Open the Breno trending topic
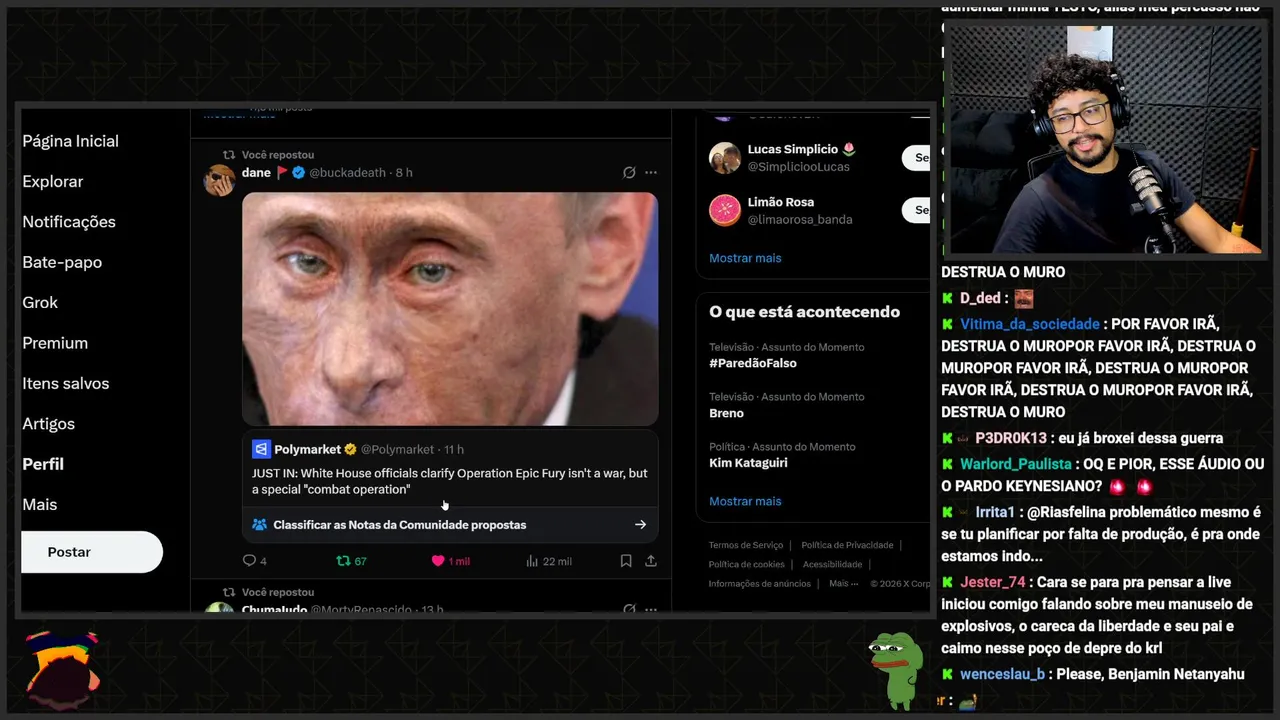Viewport: 1280px width, 720px height. point(727,413)
